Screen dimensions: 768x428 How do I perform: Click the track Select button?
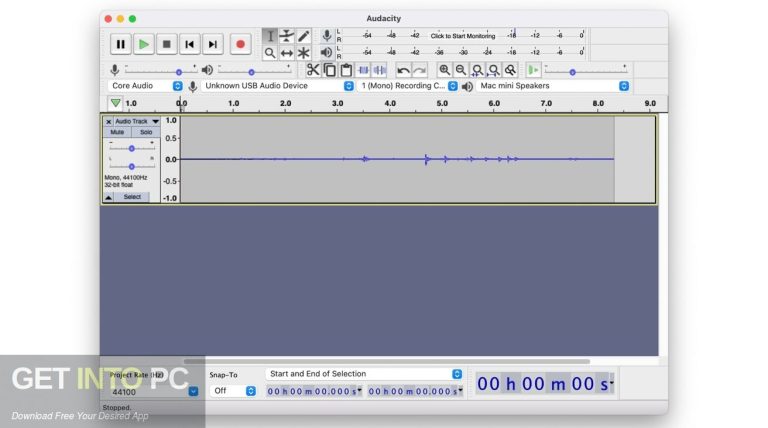point(132,197)
